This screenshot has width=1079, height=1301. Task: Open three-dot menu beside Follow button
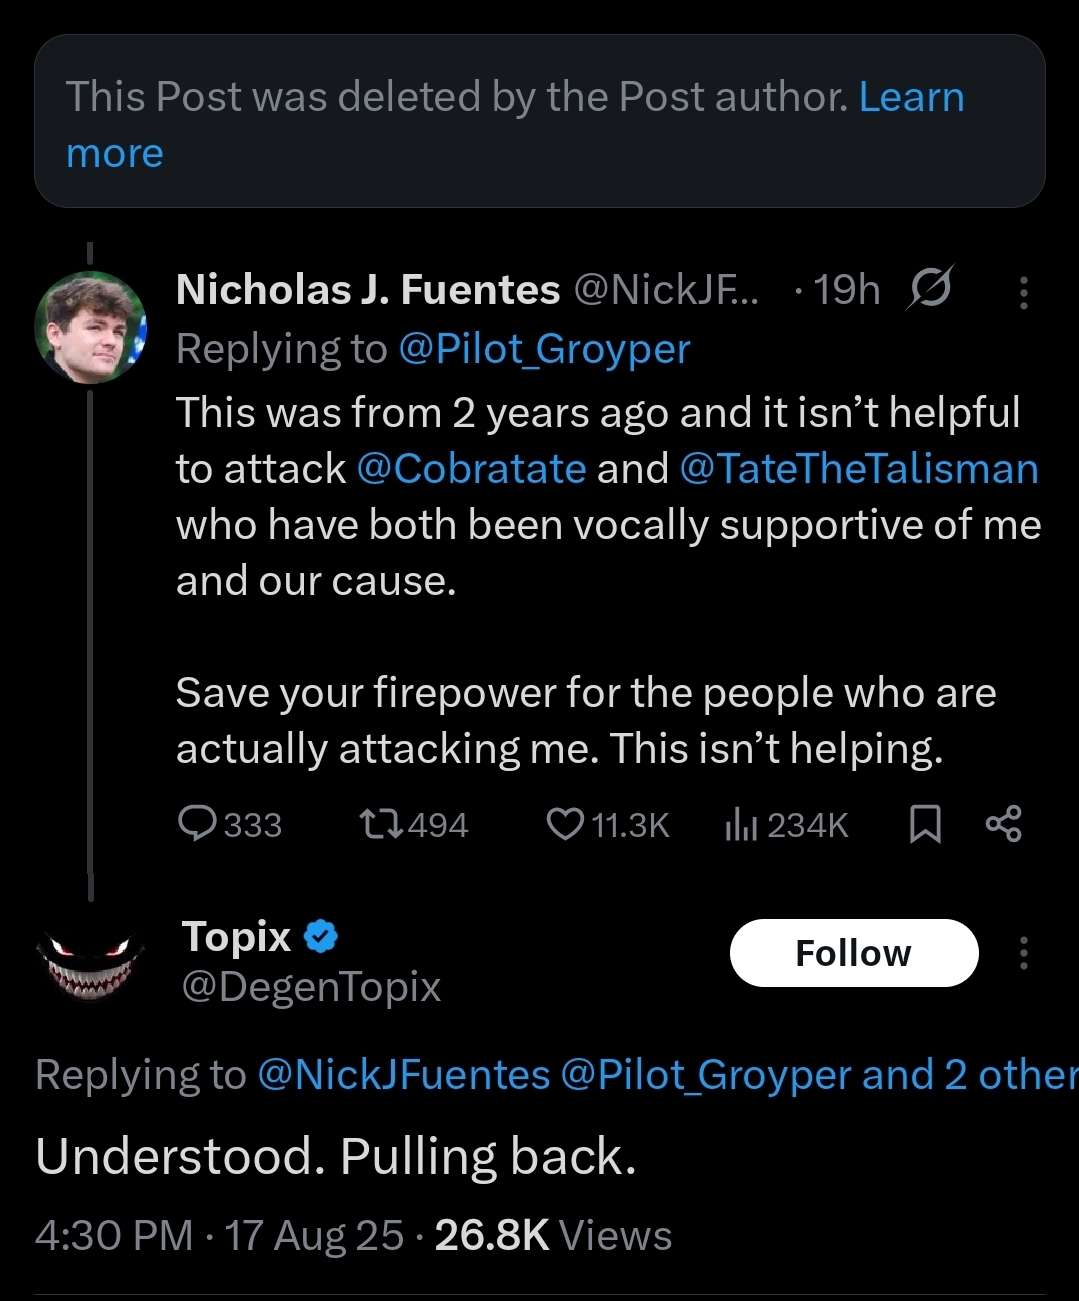(1023, 953)
